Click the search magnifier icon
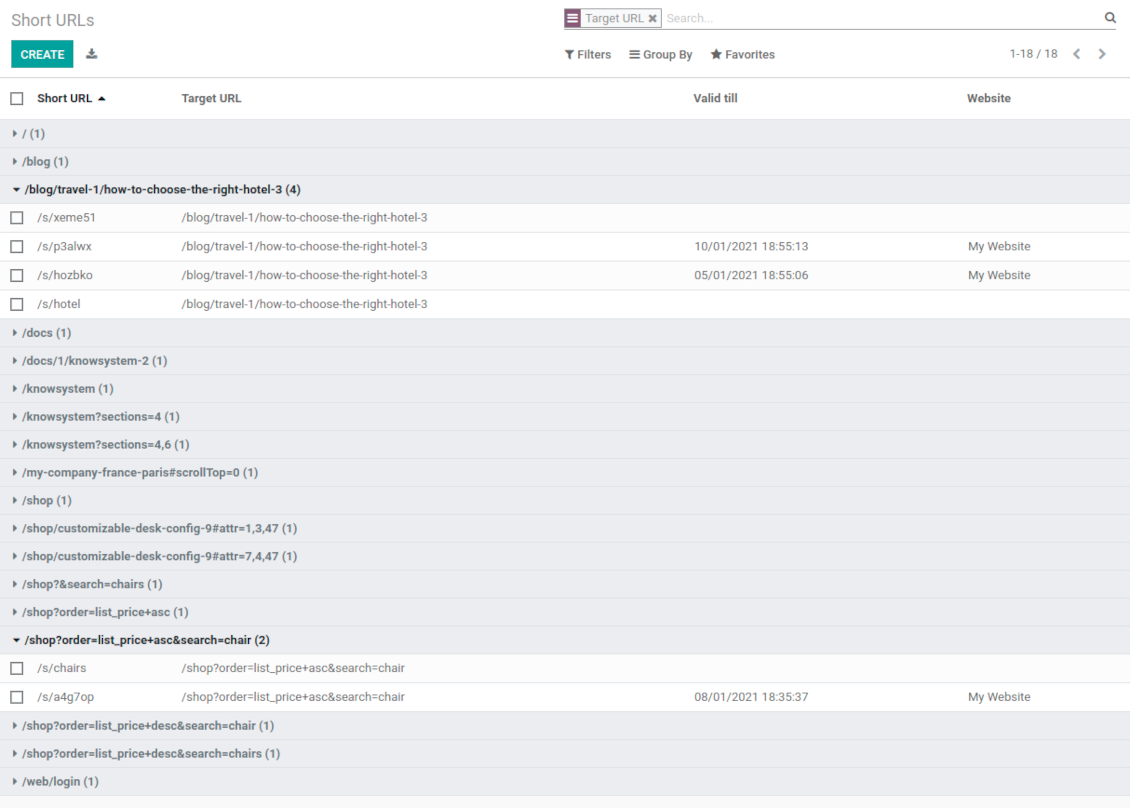Screen dimensions: 1130x808 (x=1110, y=18)
